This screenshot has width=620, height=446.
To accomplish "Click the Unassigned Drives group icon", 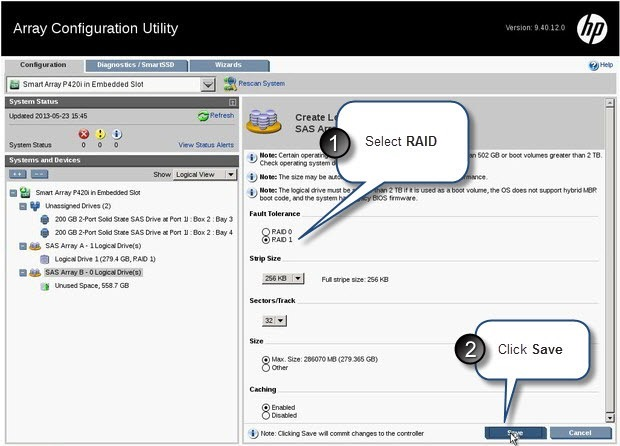I will [35, 206].
